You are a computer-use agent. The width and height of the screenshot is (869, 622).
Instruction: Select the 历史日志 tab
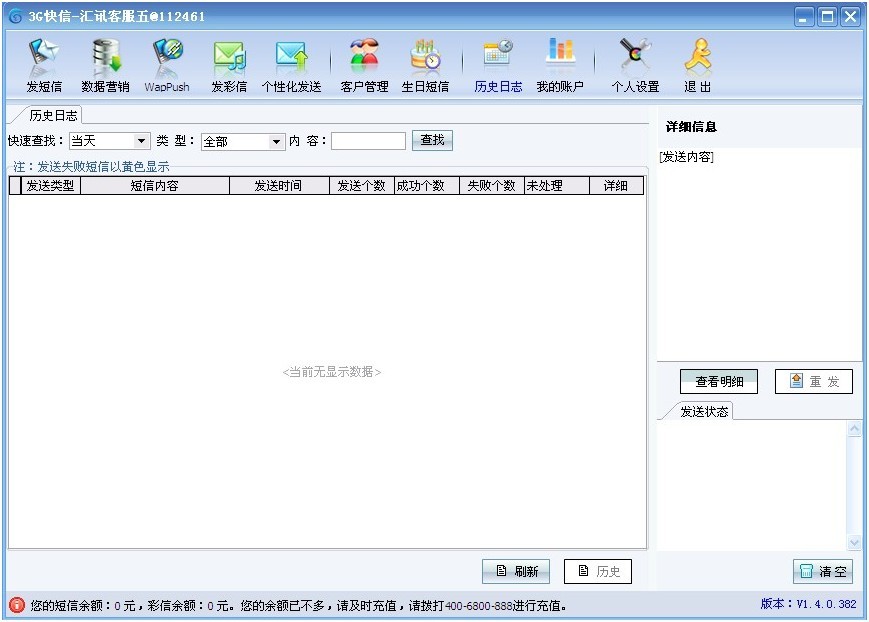[x=53, y=115]
